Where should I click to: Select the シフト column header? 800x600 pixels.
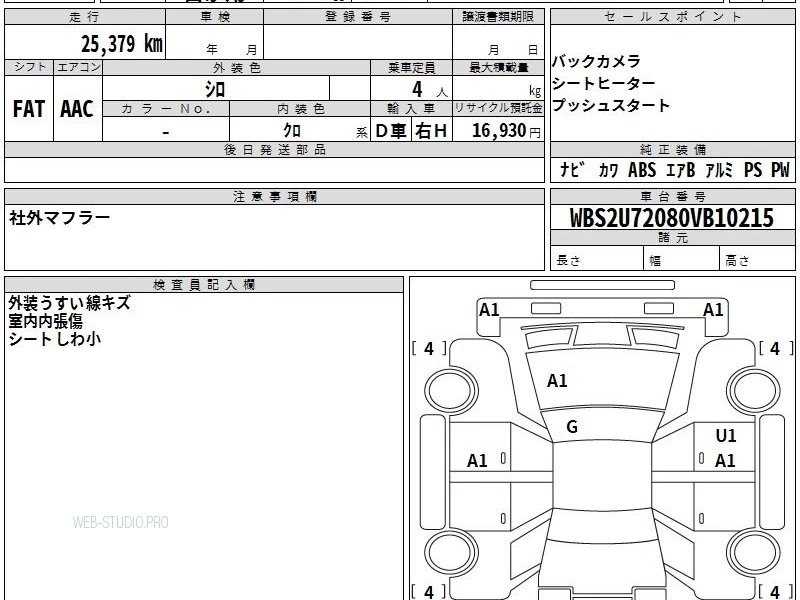pyautogui.click(x=29, y=67)
